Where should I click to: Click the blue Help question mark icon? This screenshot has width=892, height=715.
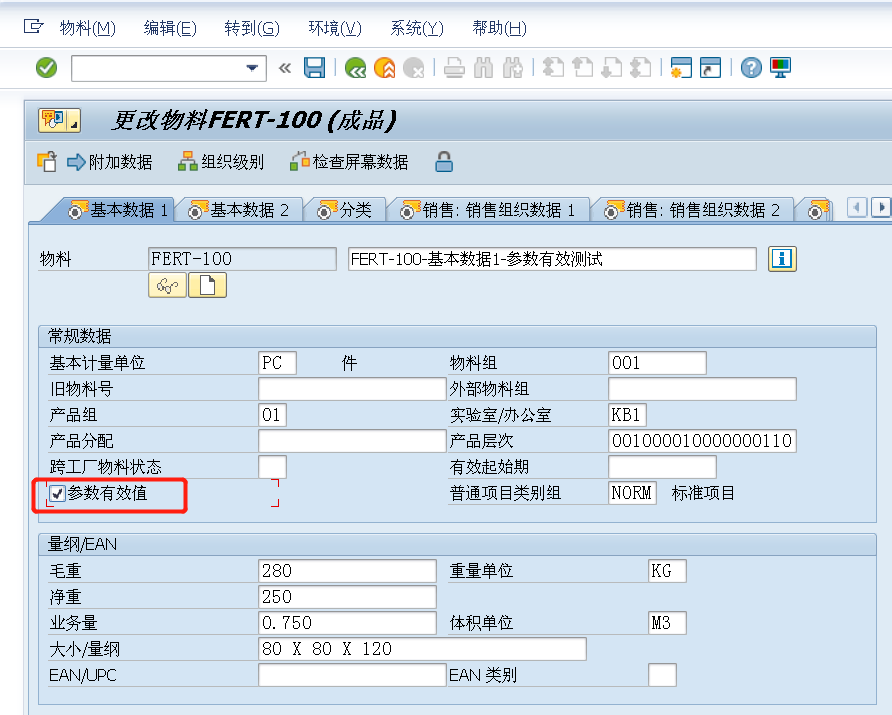(751, 68)
